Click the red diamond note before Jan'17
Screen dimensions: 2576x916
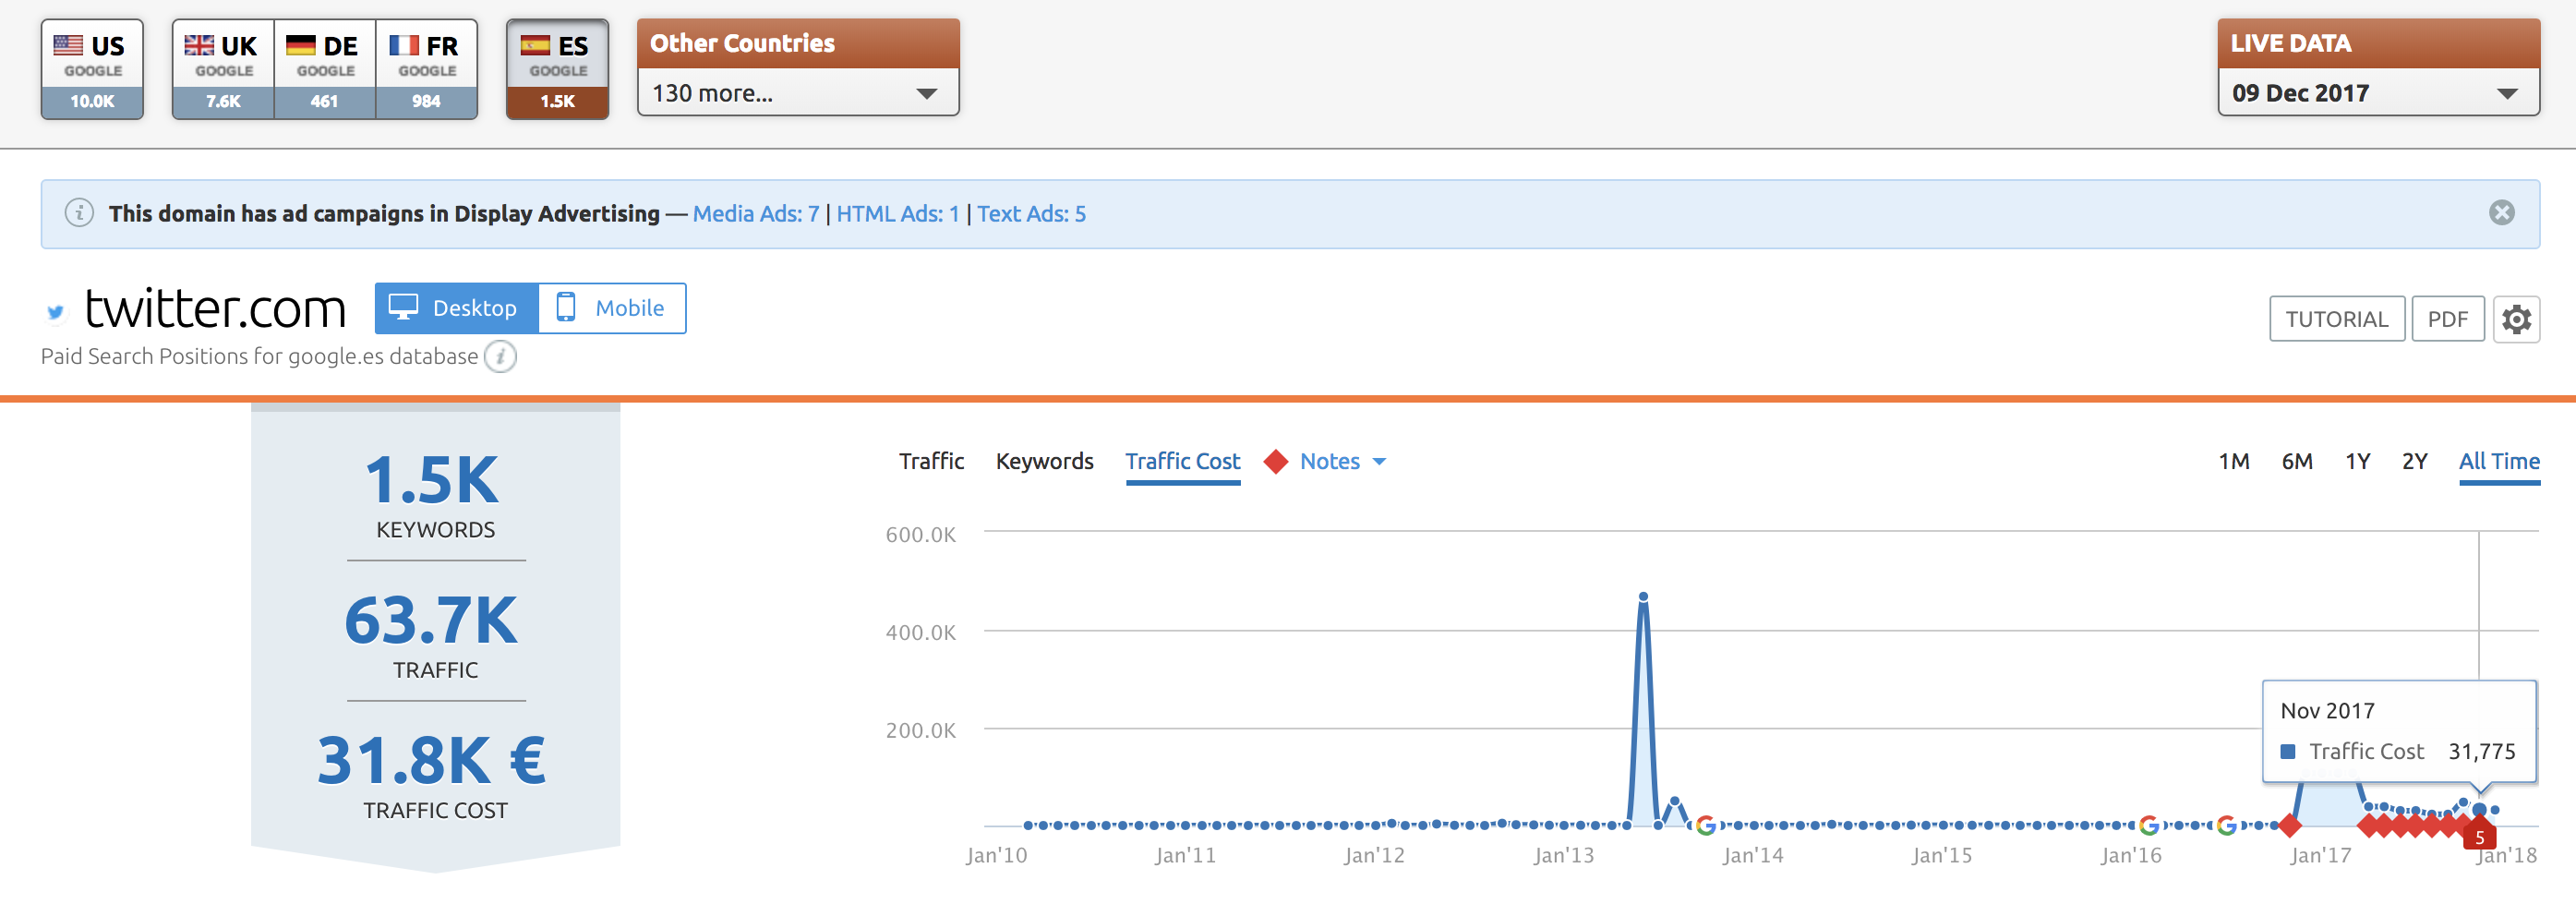(x=2289, y=825)
